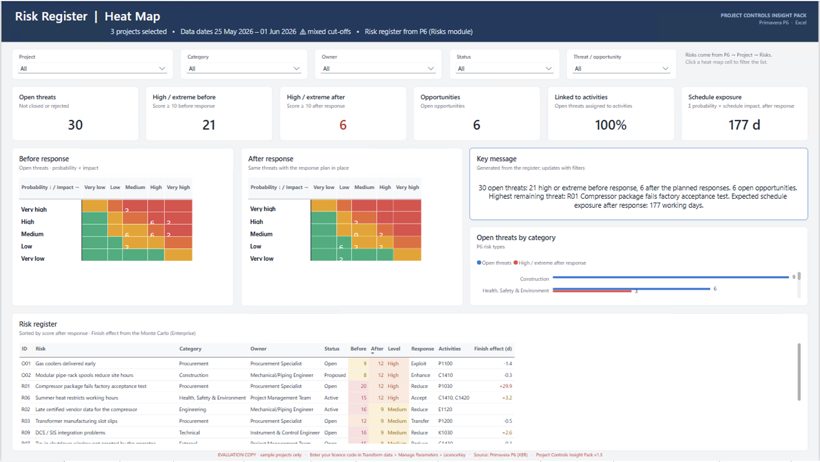Select risk row O02 Modular pipe-rack spools

pyautogui.click(x=267, y=375)
